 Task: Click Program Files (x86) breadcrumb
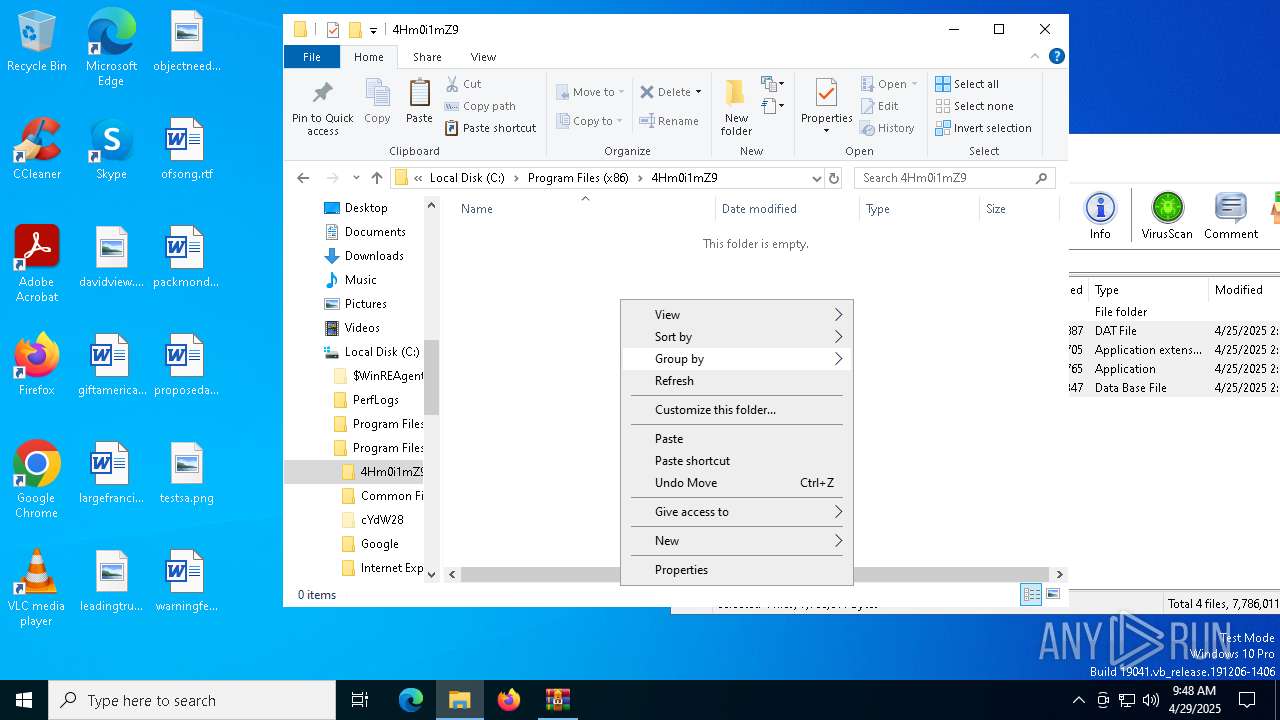tap(579, 178)
